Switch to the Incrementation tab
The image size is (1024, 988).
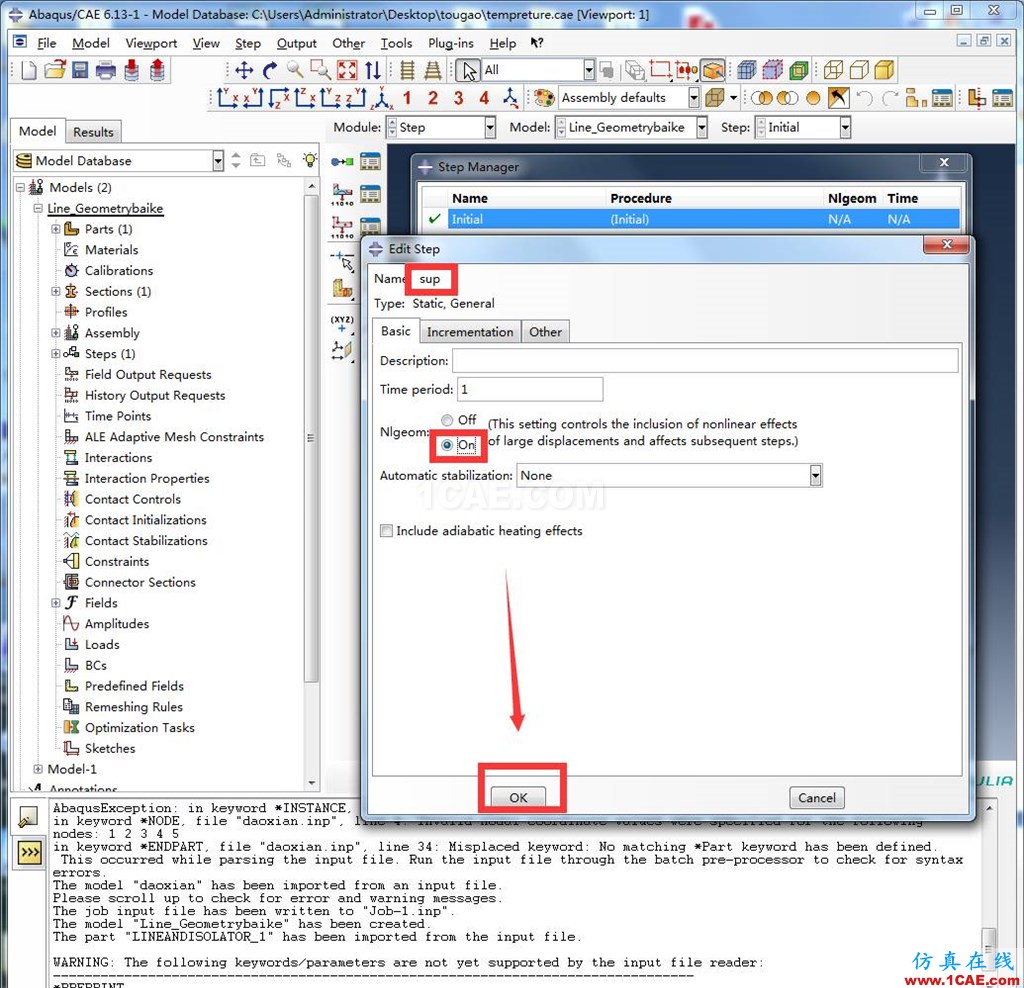point(470,332)
